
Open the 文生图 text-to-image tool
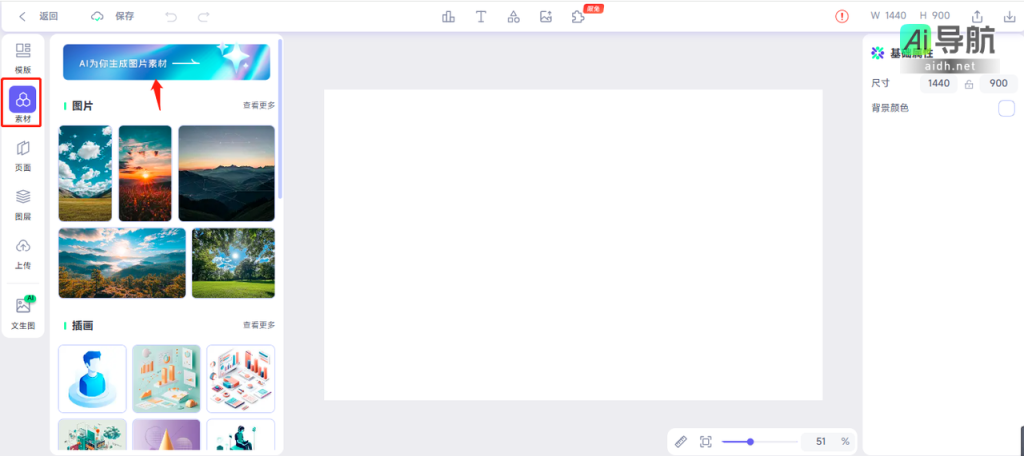22,311
